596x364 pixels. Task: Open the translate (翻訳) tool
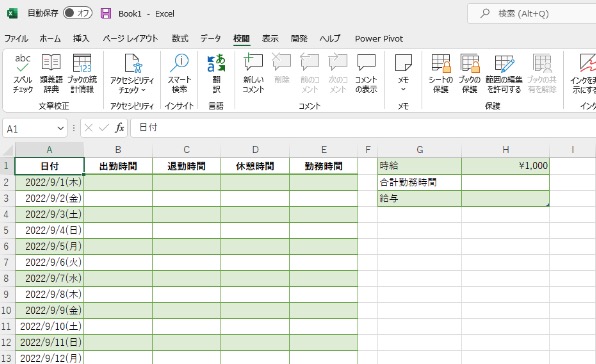click(216, 73)
